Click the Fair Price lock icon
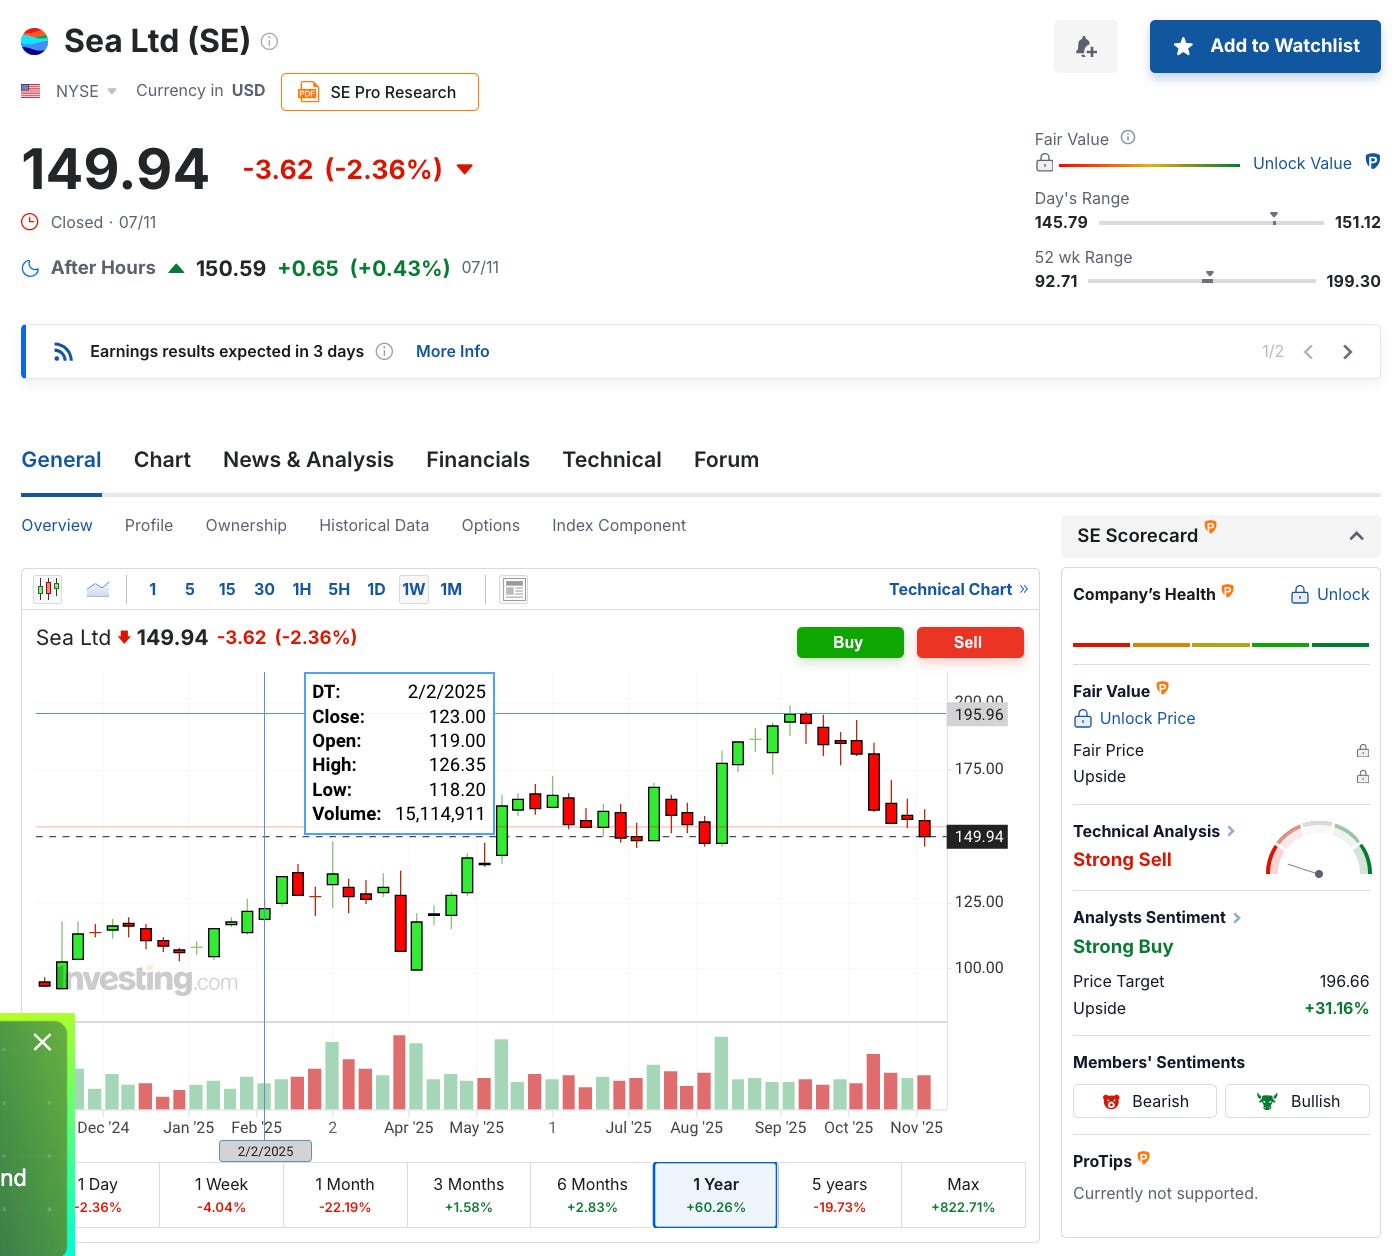This screenshot has width=1398, height=1256. (x=1362, y=750)
